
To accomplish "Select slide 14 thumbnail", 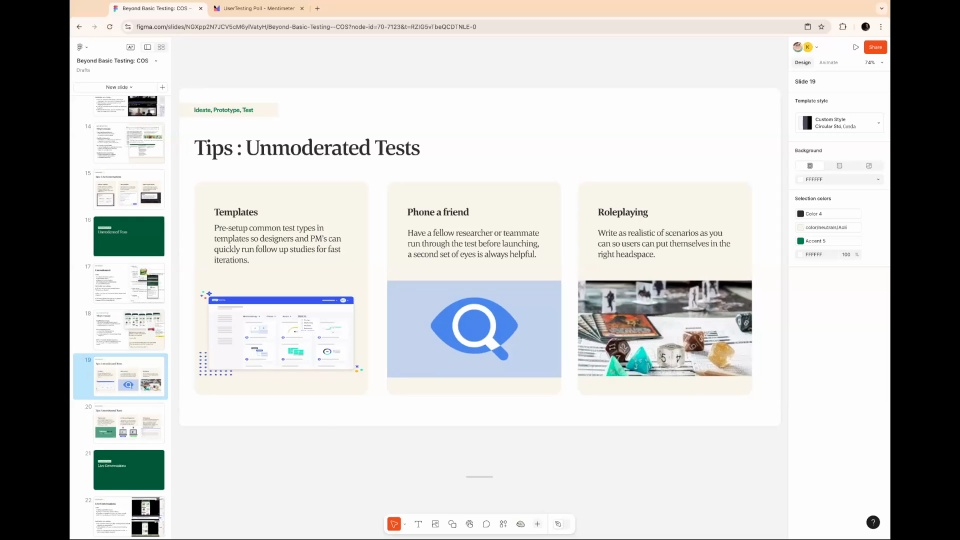I will point(129,143).
